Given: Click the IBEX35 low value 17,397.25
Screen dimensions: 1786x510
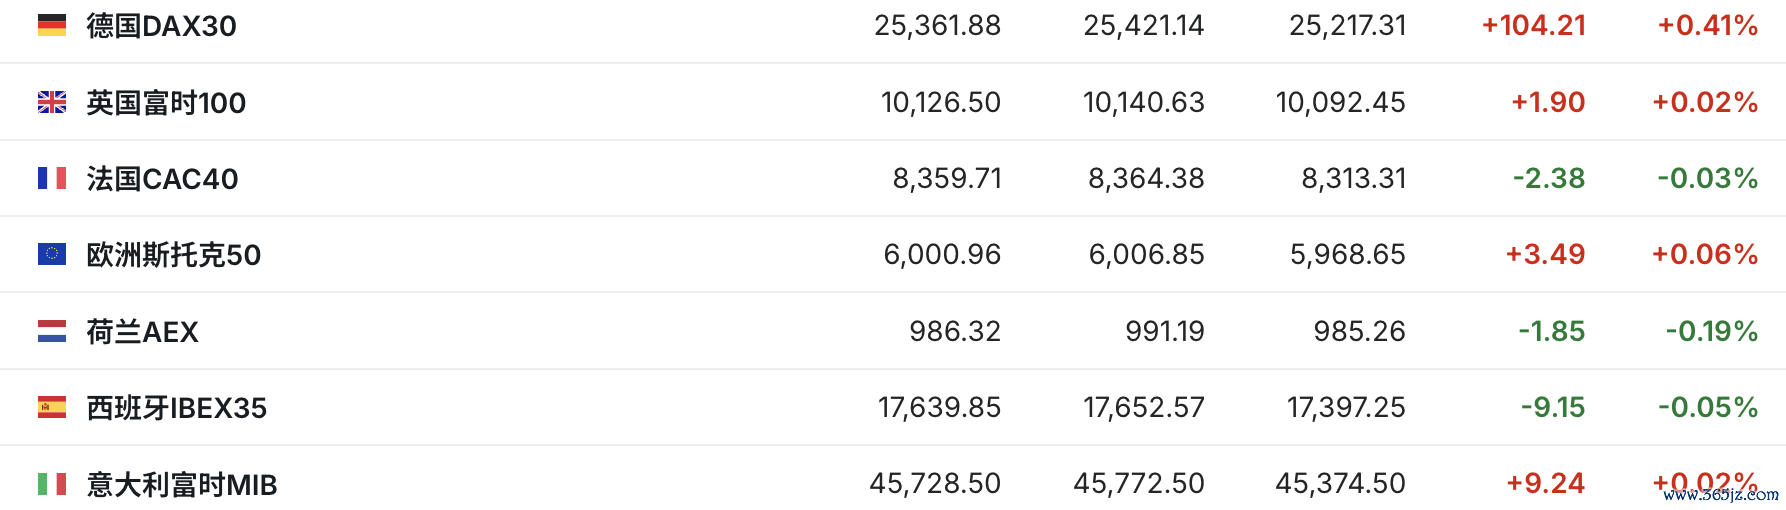Looking at the screenshot, I should 1345,408.
